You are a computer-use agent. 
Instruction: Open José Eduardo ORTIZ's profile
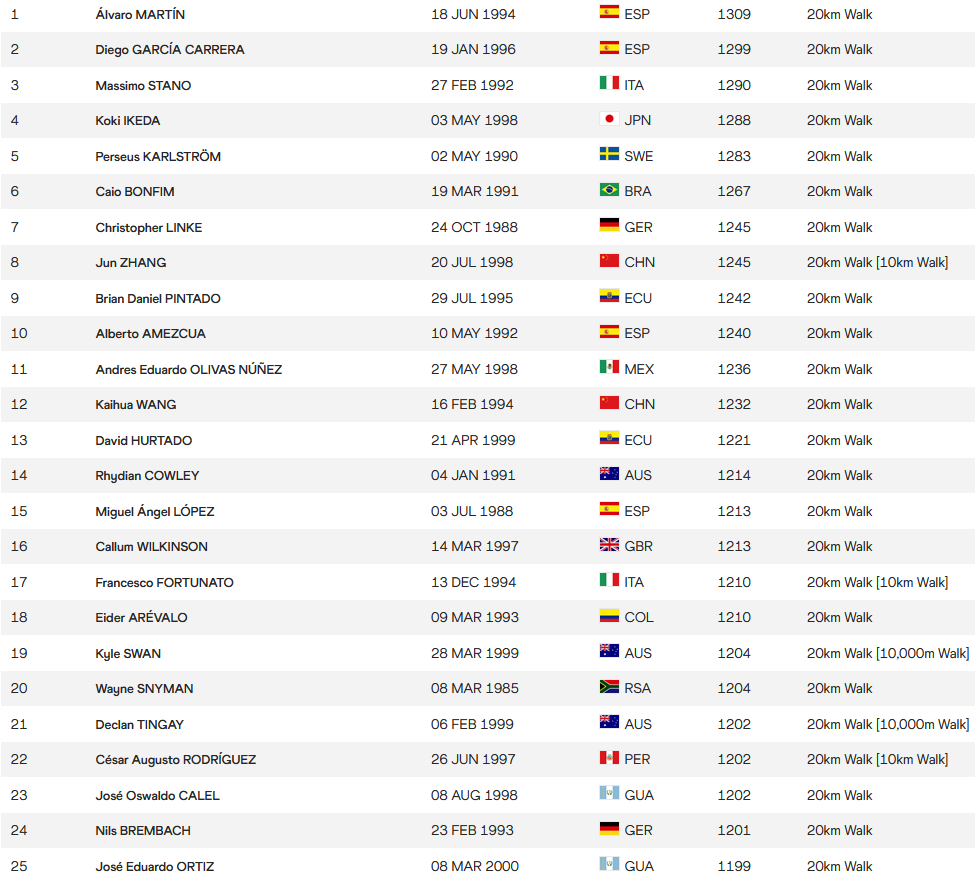(155, 867)
